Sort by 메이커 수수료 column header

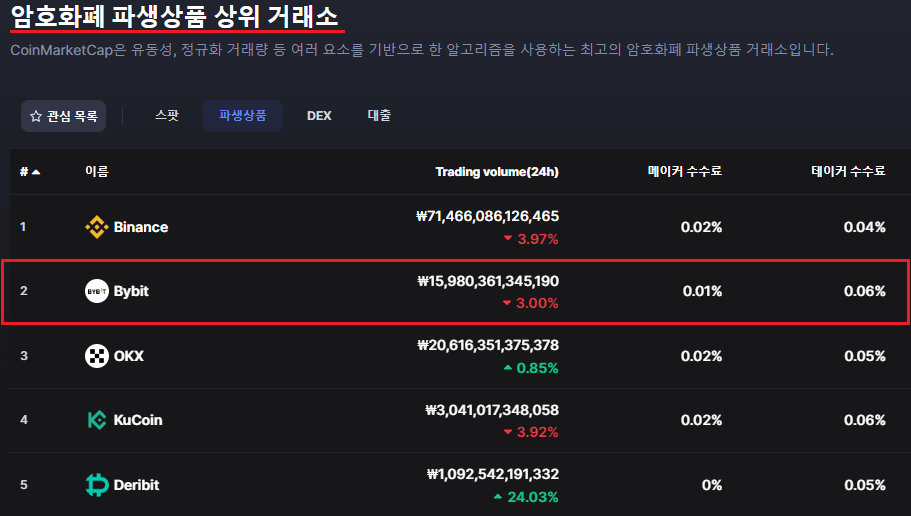pyautogui.click(x=684, y=171)
